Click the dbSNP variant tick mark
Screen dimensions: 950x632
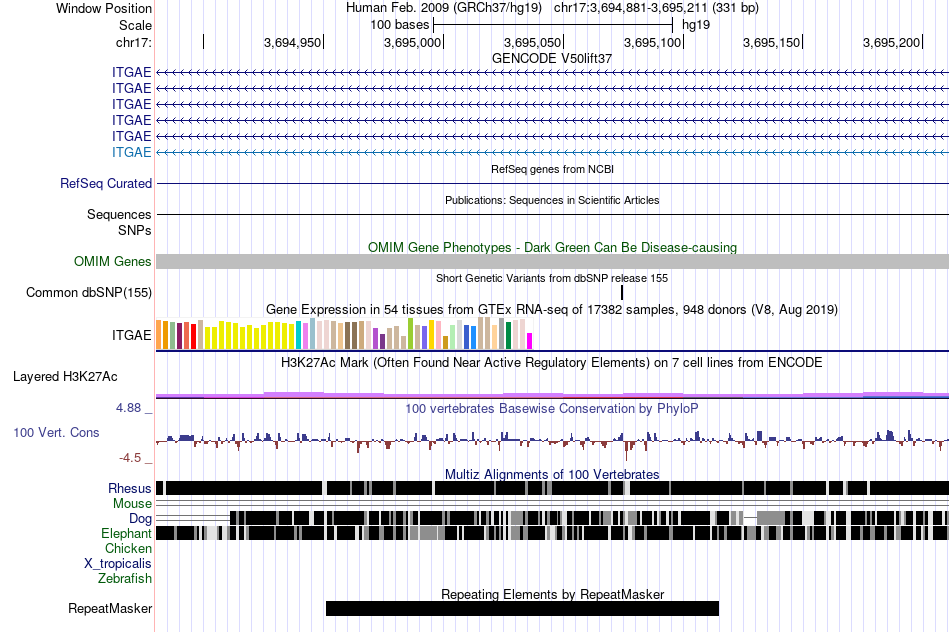tap(622, 292)
